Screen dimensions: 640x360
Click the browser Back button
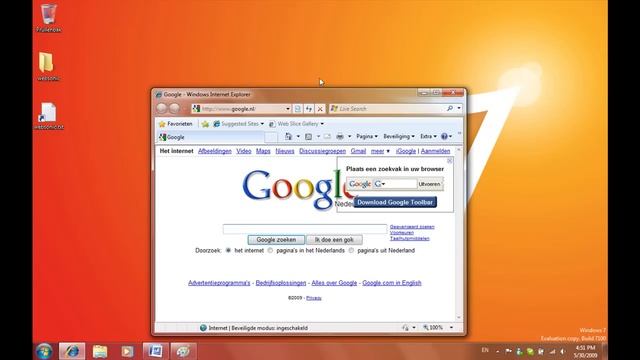[x=162, y=108]
